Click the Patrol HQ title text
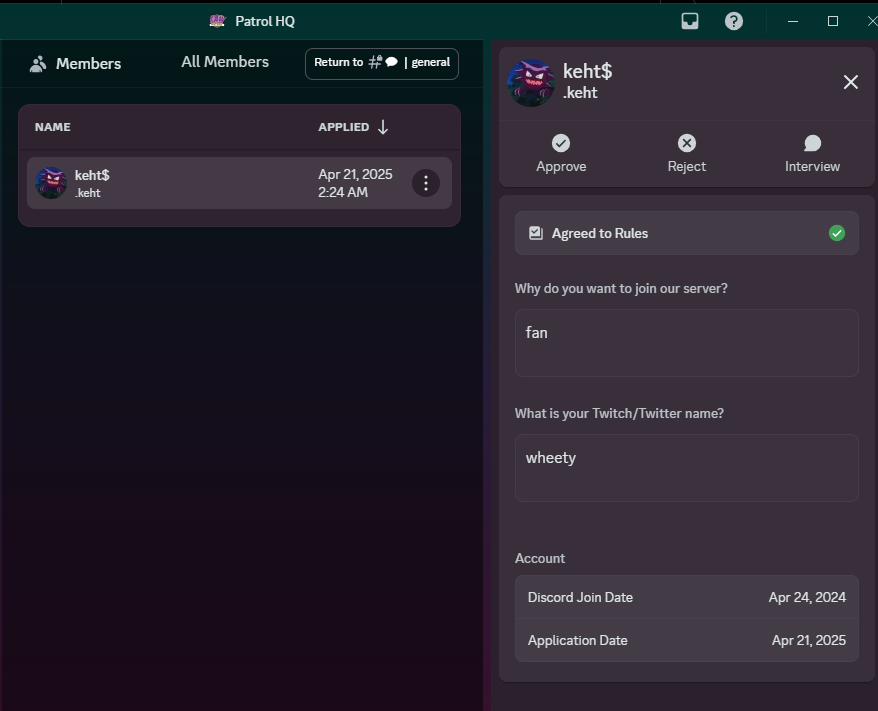Viewport: 878px width, 711px height. (265, 21)
